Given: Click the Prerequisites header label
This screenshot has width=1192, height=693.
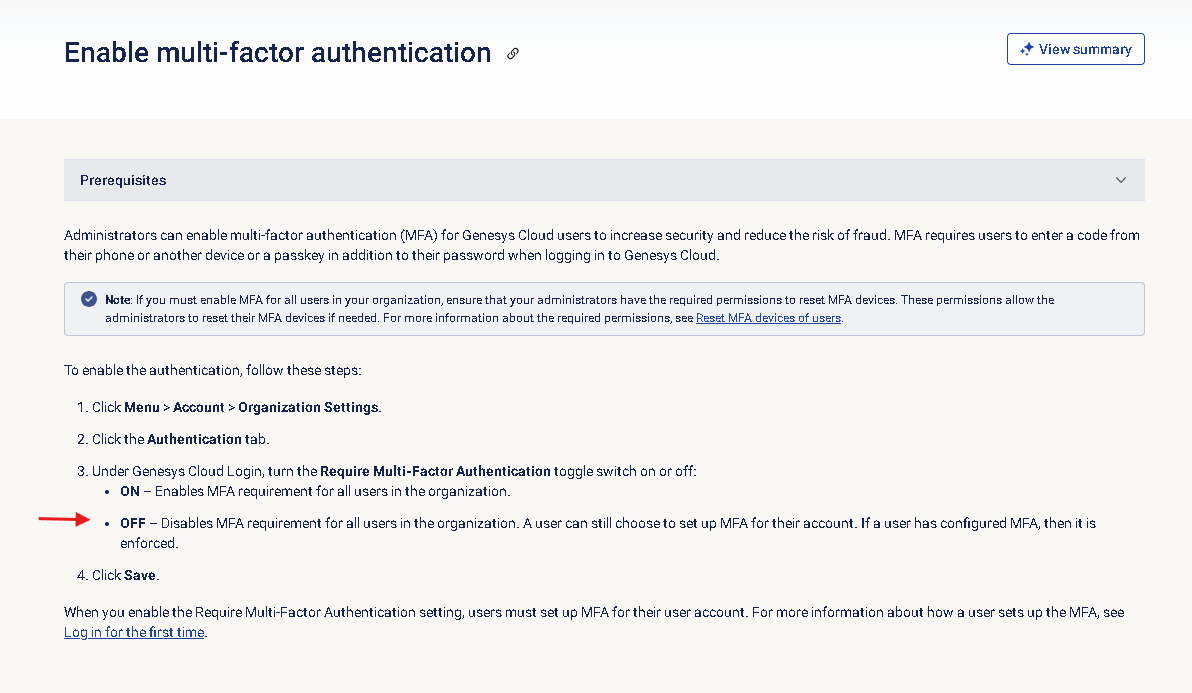Looking at the screenshot, I should 123,181.
